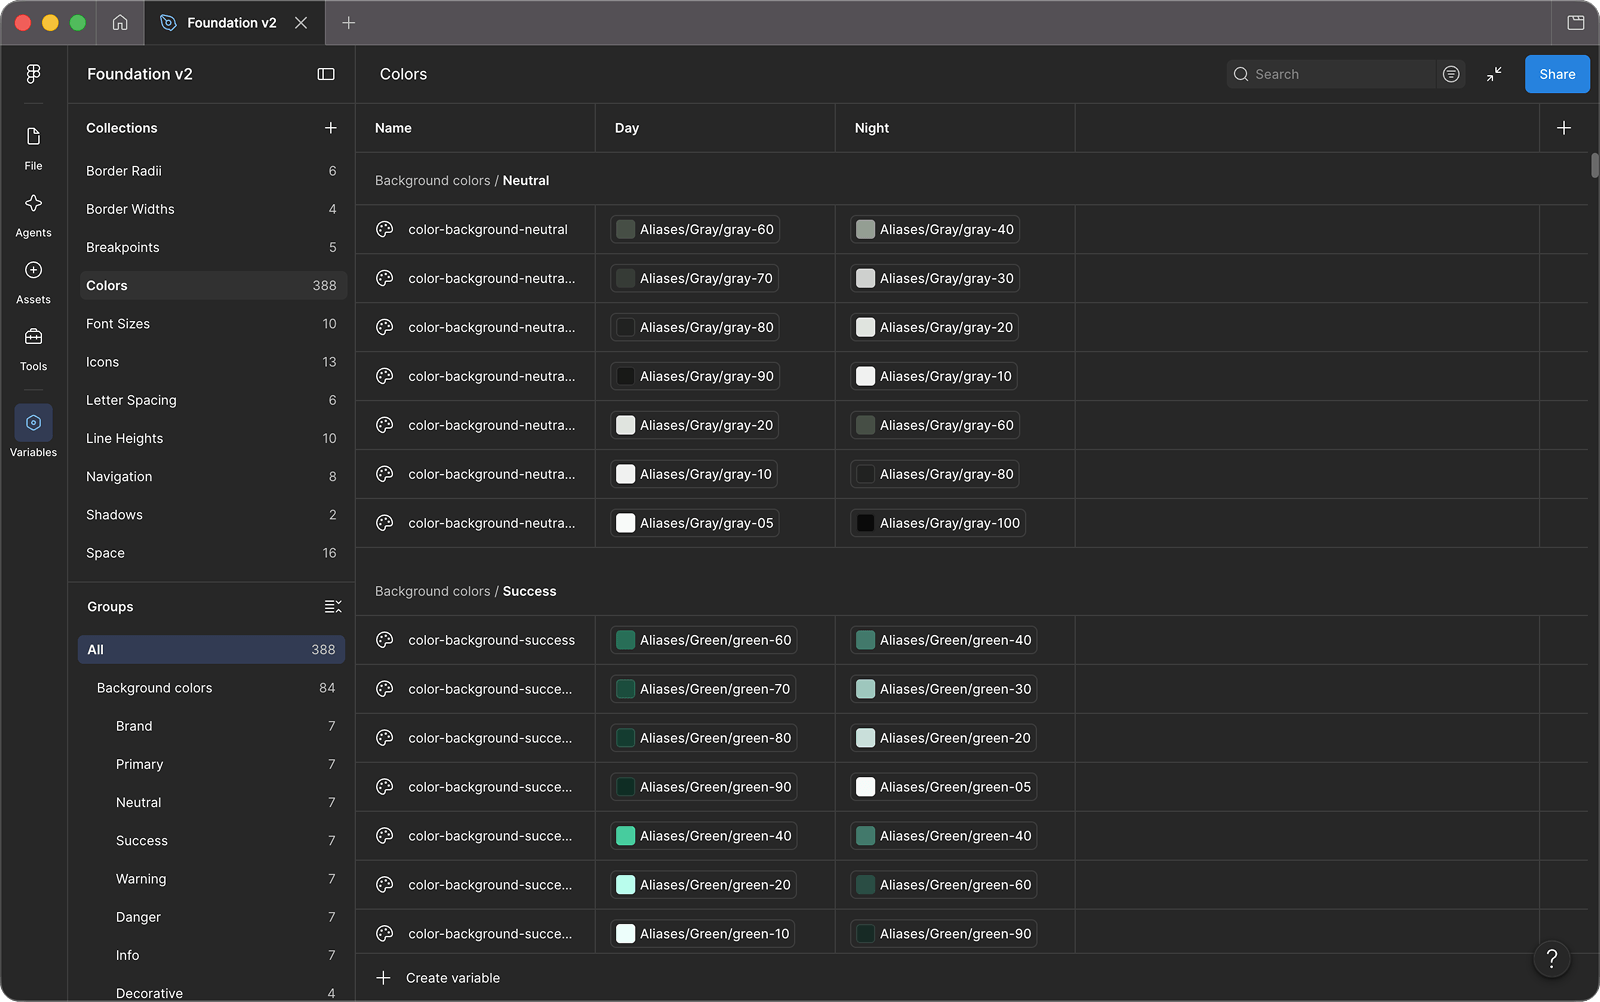
Task: Select the Danger group
Action: coord(212,917)
